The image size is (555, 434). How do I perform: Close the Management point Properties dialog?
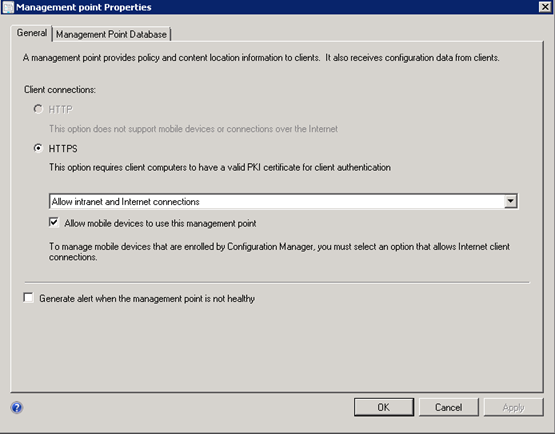coord(545,7)
